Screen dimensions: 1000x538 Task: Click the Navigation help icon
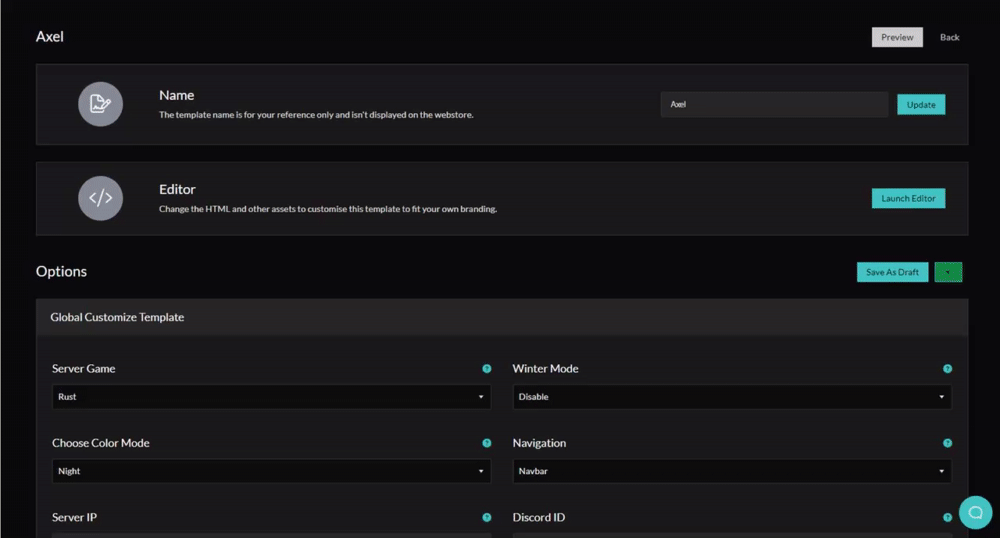point(947,443)
